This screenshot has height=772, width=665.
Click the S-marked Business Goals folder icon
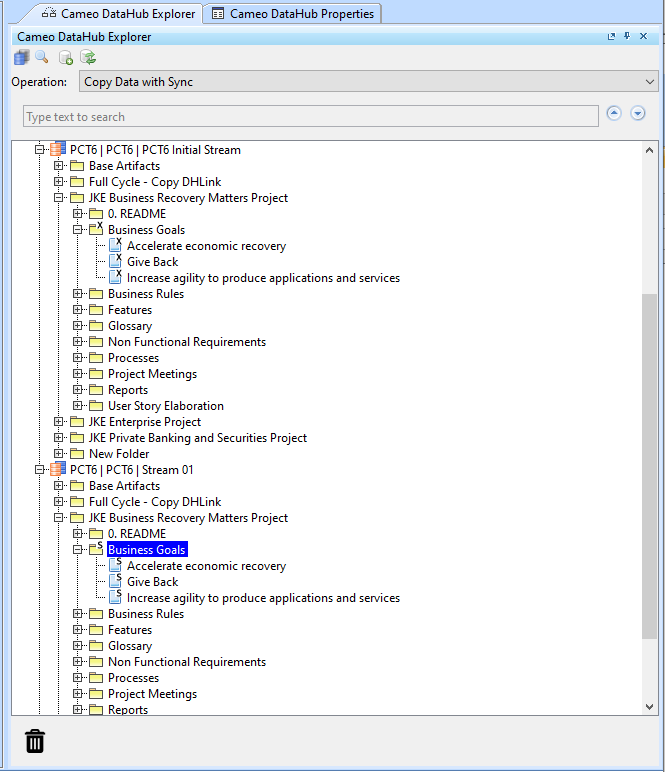[96, 549]
